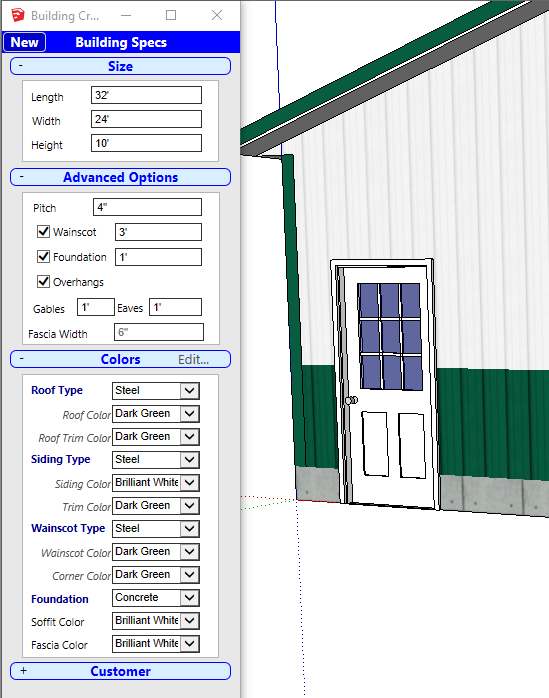Click the New button
Image resolution: width=549 pixels, height=698 pixels.
coord(24,42)
